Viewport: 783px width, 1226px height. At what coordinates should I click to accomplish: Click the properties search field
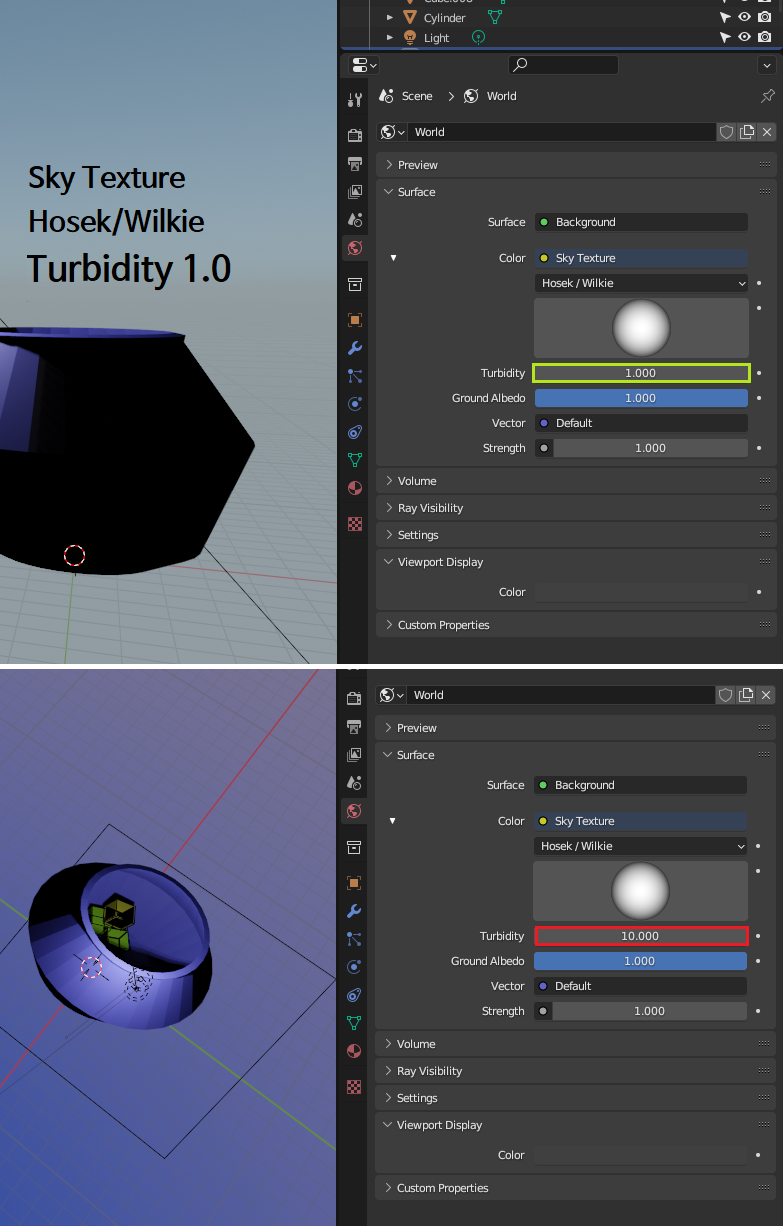[563, 65]
